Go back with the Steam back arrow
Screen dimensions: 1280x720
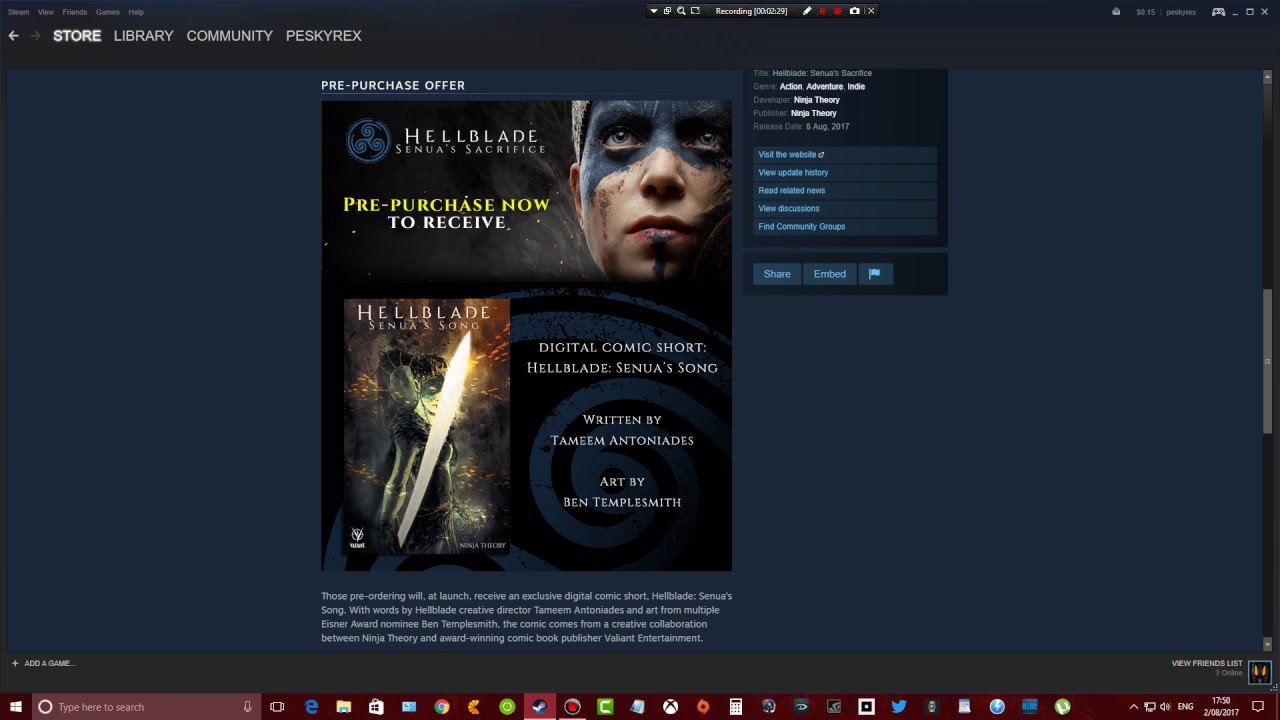point(13,35)
